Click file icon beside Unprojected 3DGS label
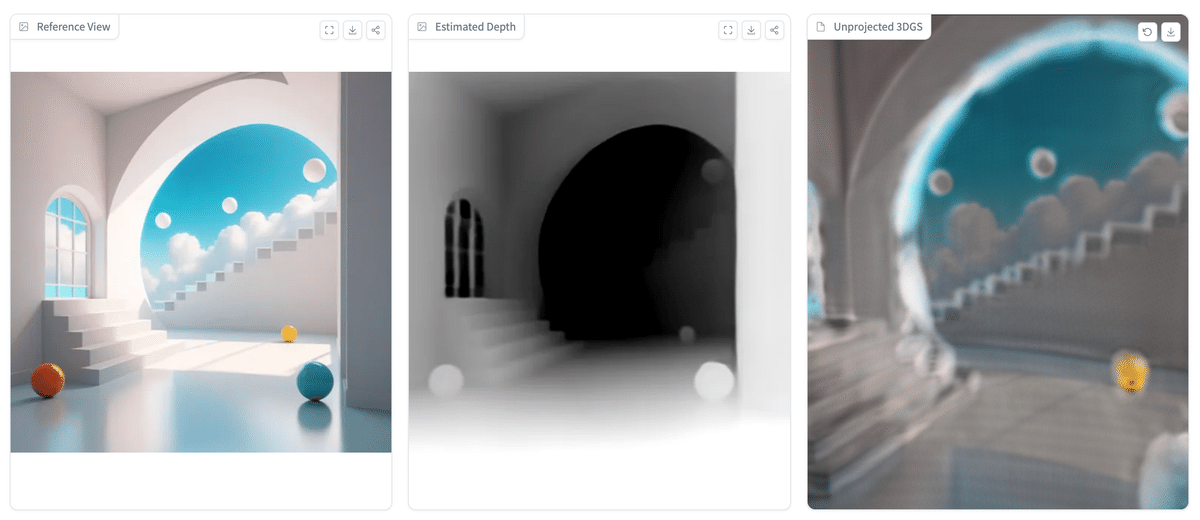 821,27
